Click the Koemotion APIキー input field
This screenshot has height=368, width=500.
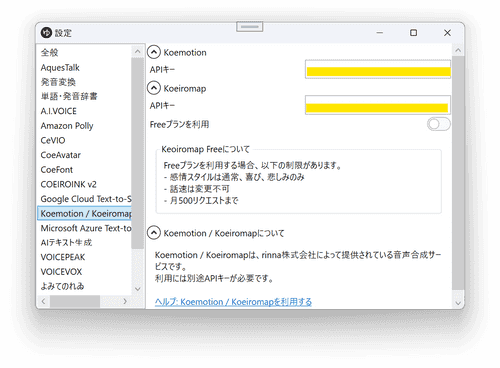378,69
